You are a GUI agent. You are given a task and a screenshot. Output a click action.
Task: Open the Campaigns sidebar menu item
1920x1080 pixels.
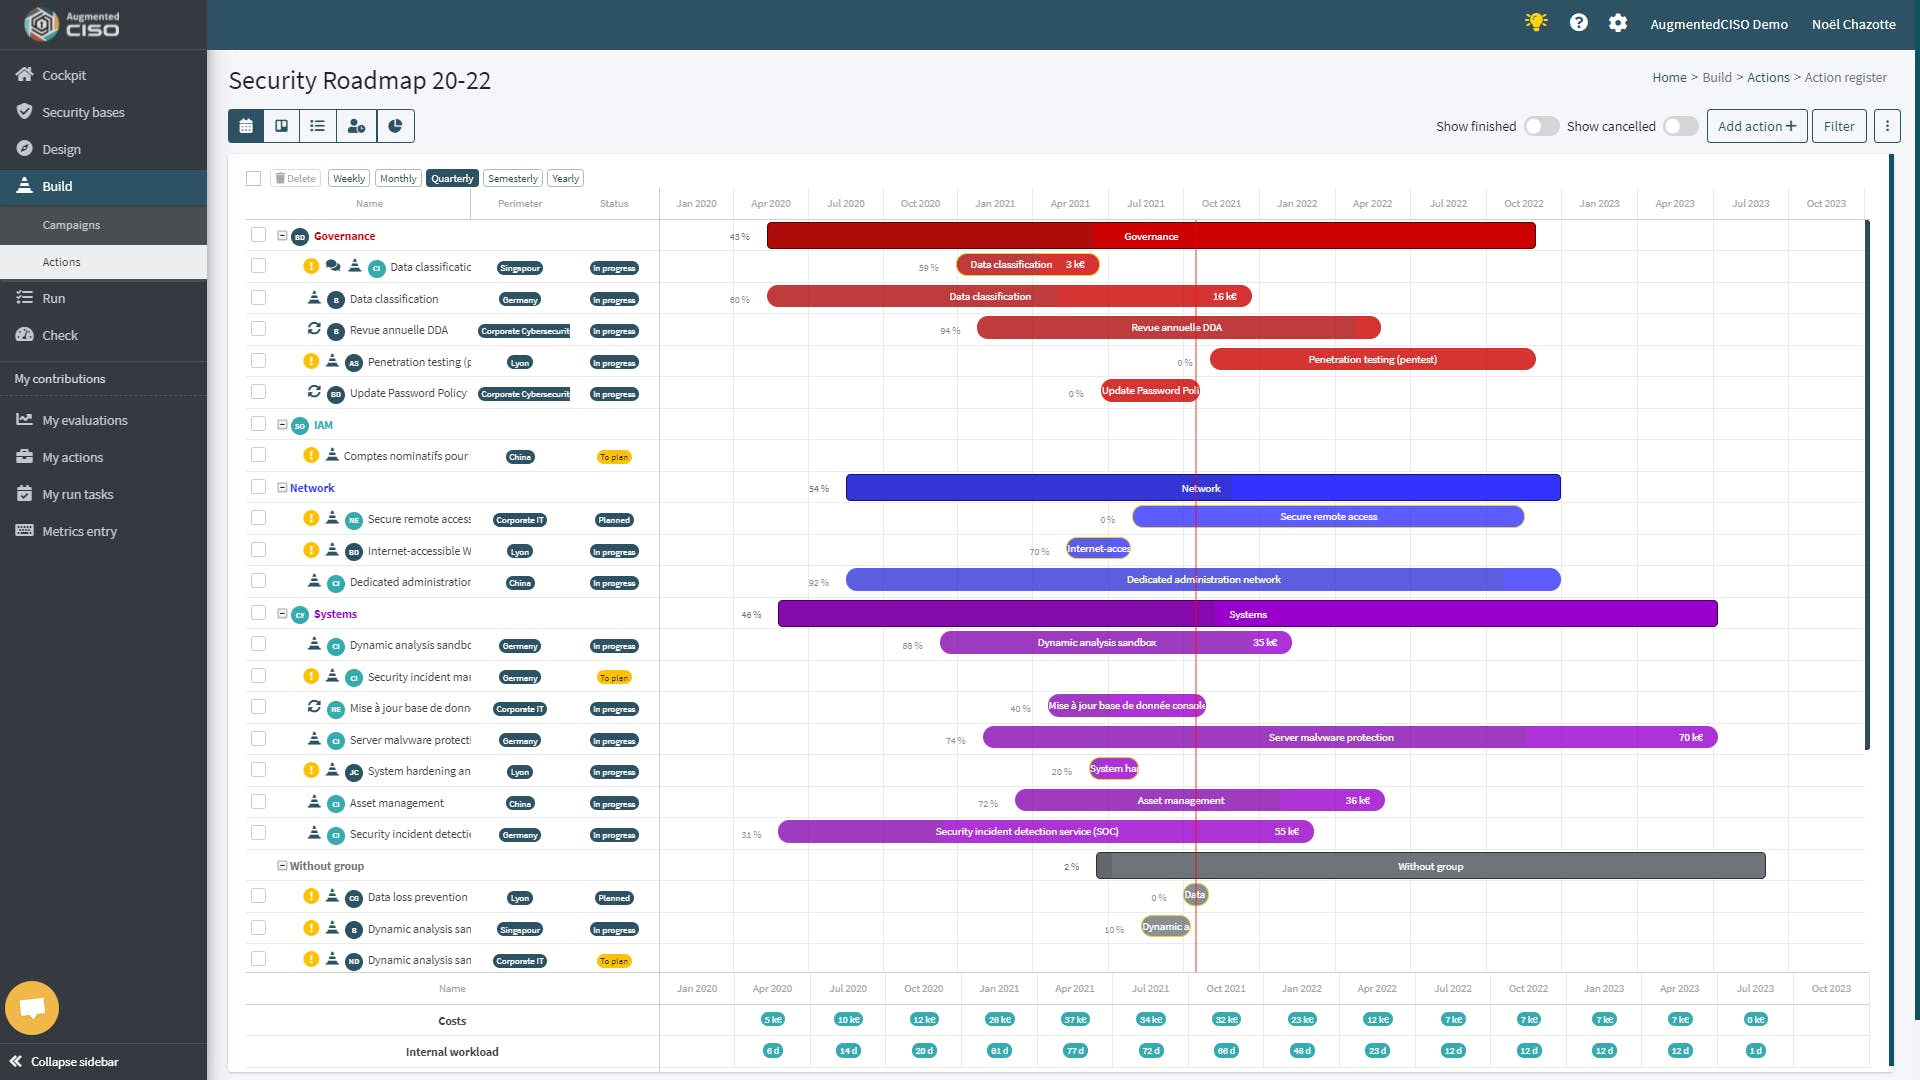tap(71, 225)
